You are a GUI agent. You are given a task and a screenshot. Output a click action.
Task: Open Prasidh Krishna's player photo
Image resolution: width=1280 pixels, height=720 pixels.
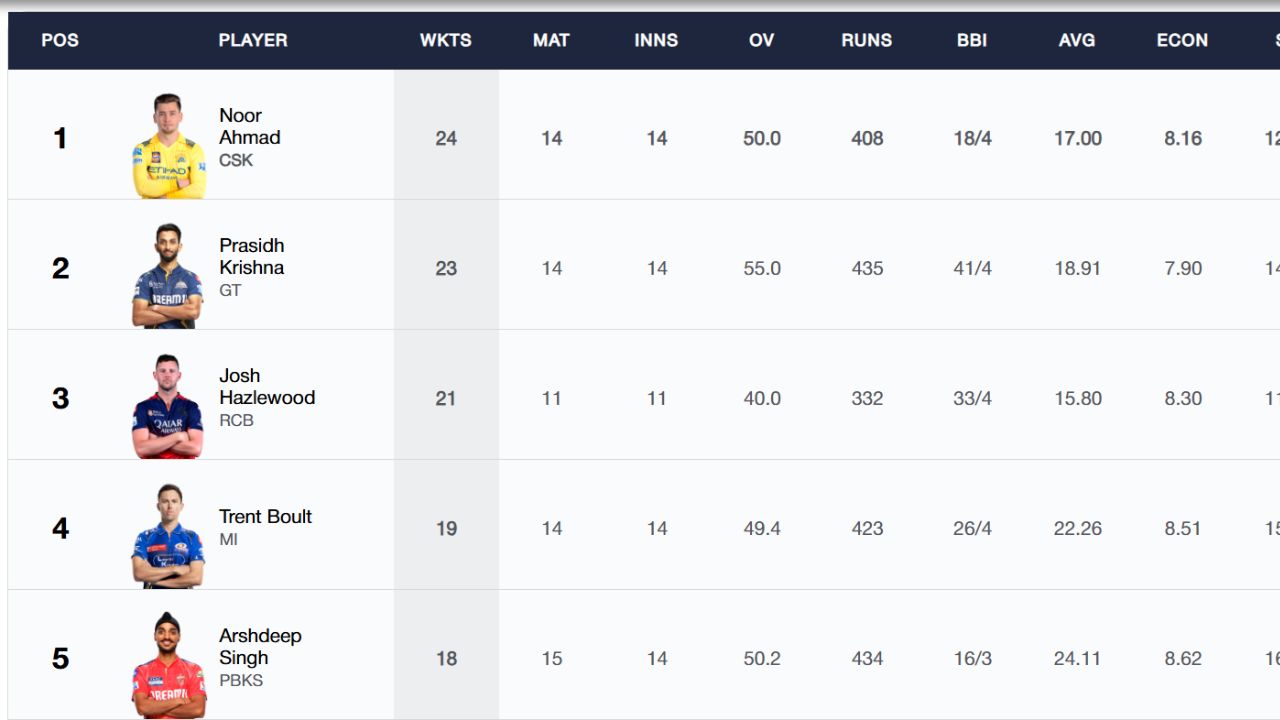click(x=168, y=276)
